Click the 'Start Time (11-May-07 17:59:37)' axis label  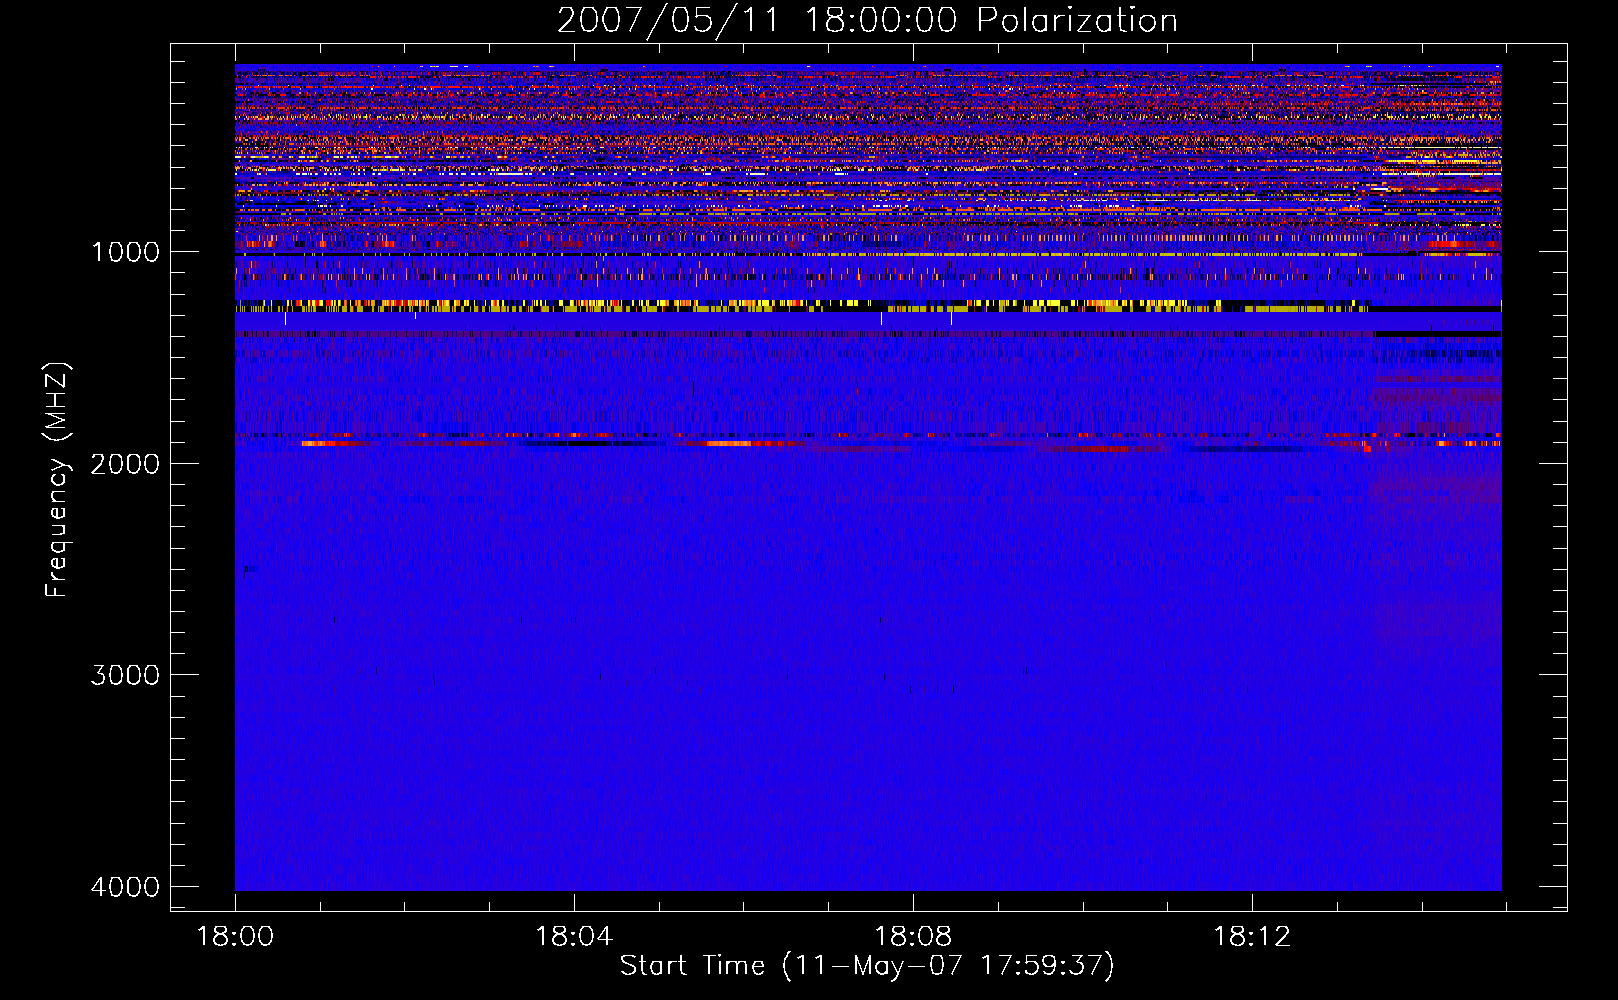[867, 966]
